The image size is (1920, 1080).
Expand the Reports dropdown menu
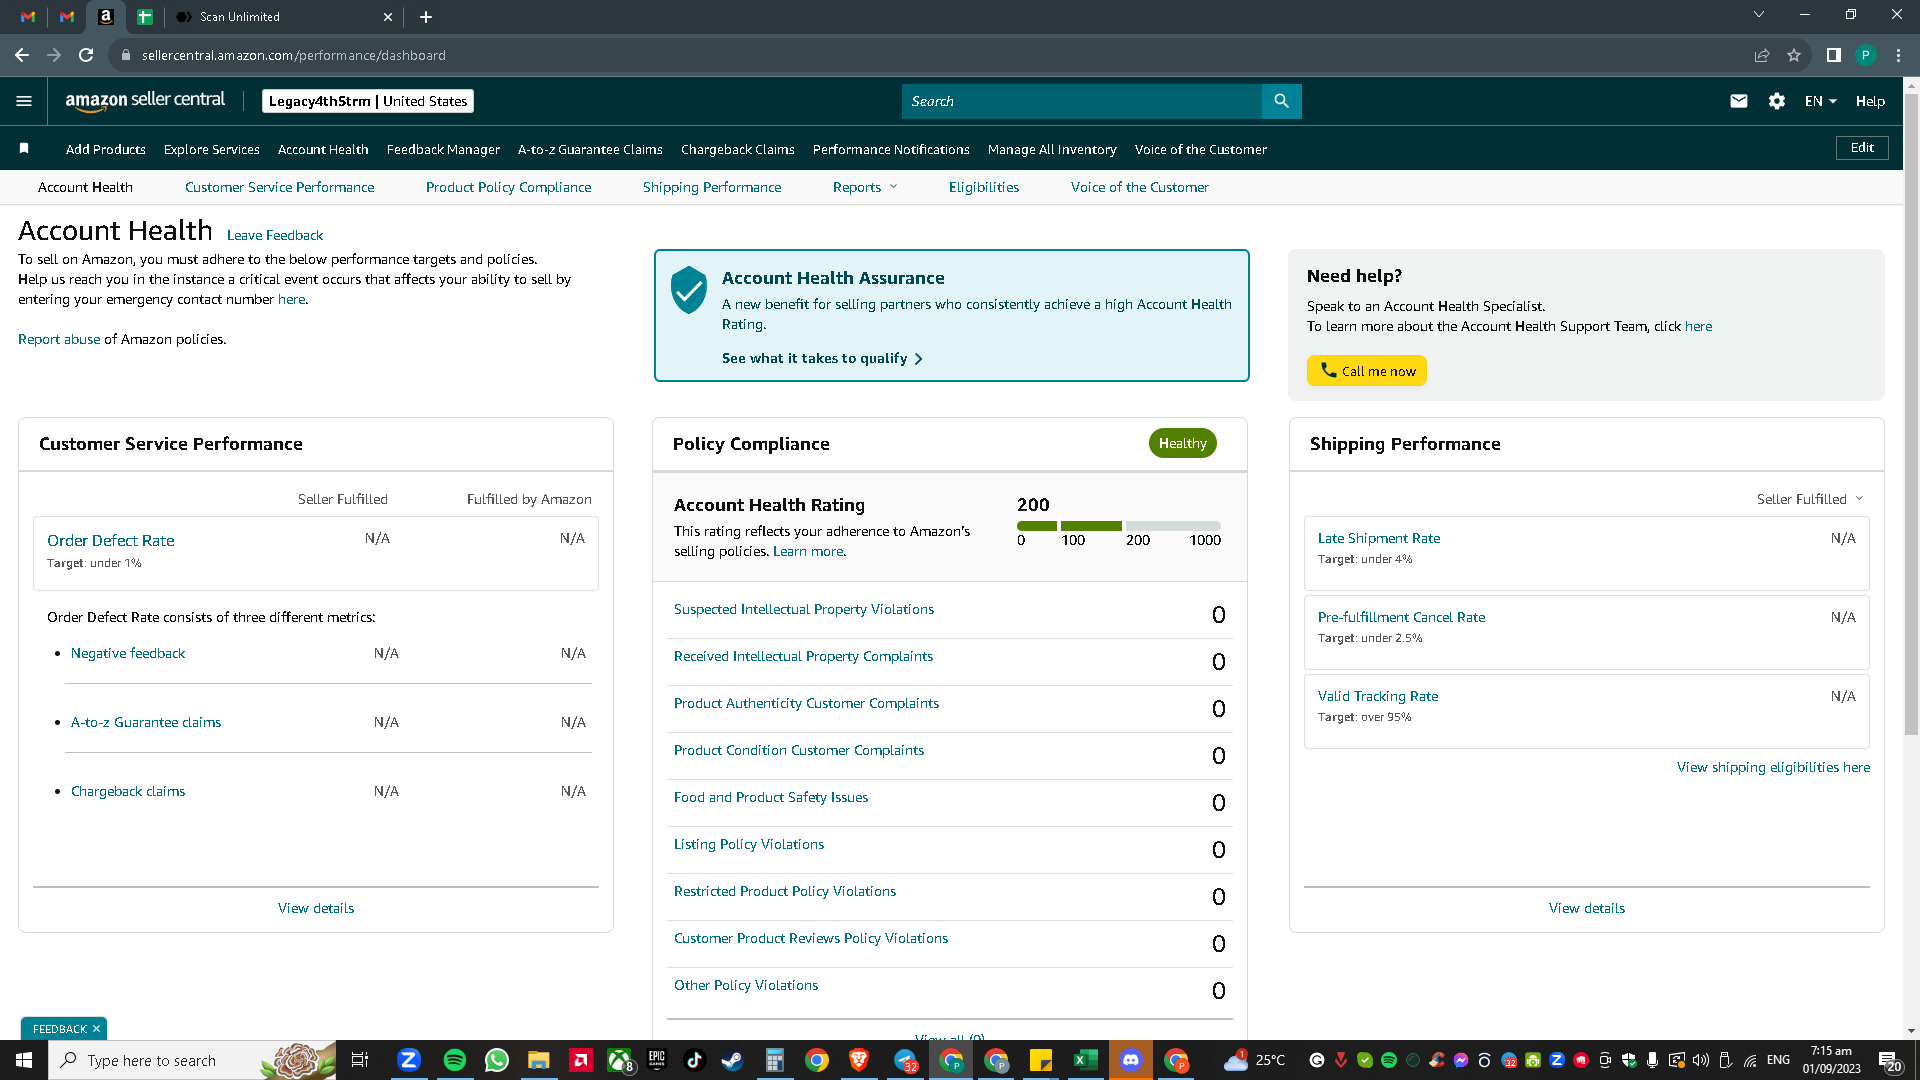coord(865,187)
